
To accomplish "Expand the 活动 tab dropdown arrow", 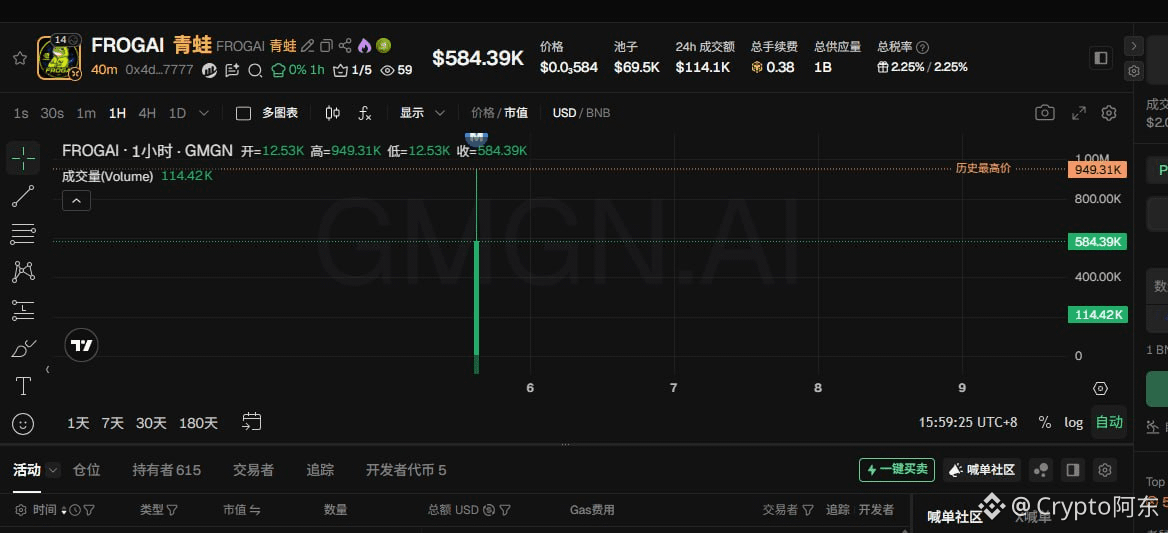I will tap(53, 470).
